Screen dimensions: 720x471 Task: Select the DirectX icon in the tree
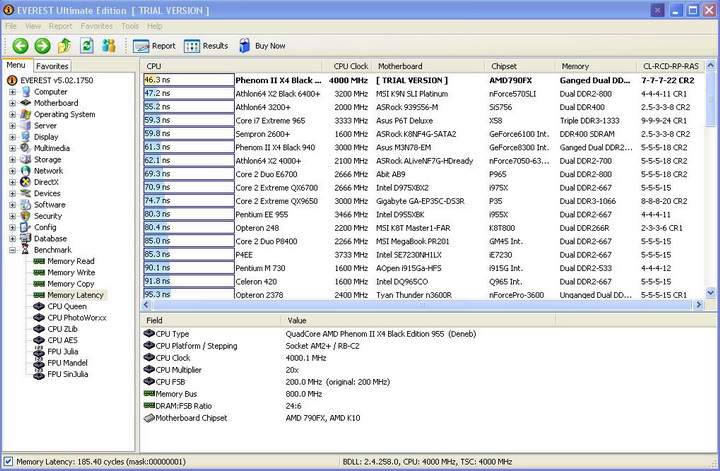26,182
